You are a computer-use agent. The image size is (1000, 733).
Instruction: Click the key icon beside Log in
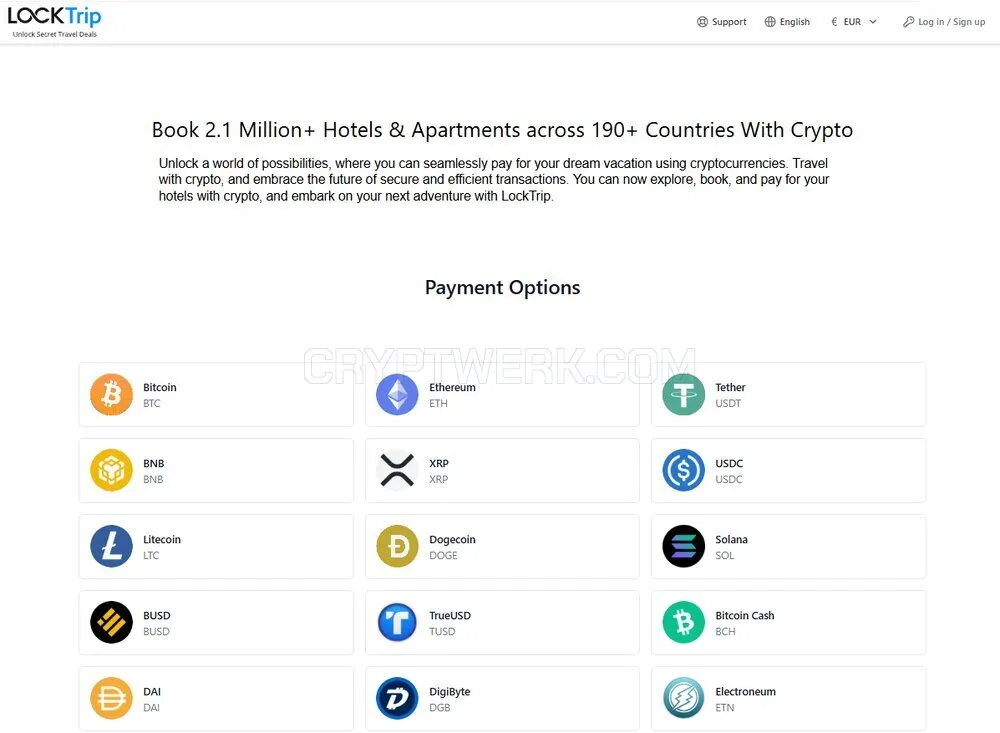[x=908, y=22]
